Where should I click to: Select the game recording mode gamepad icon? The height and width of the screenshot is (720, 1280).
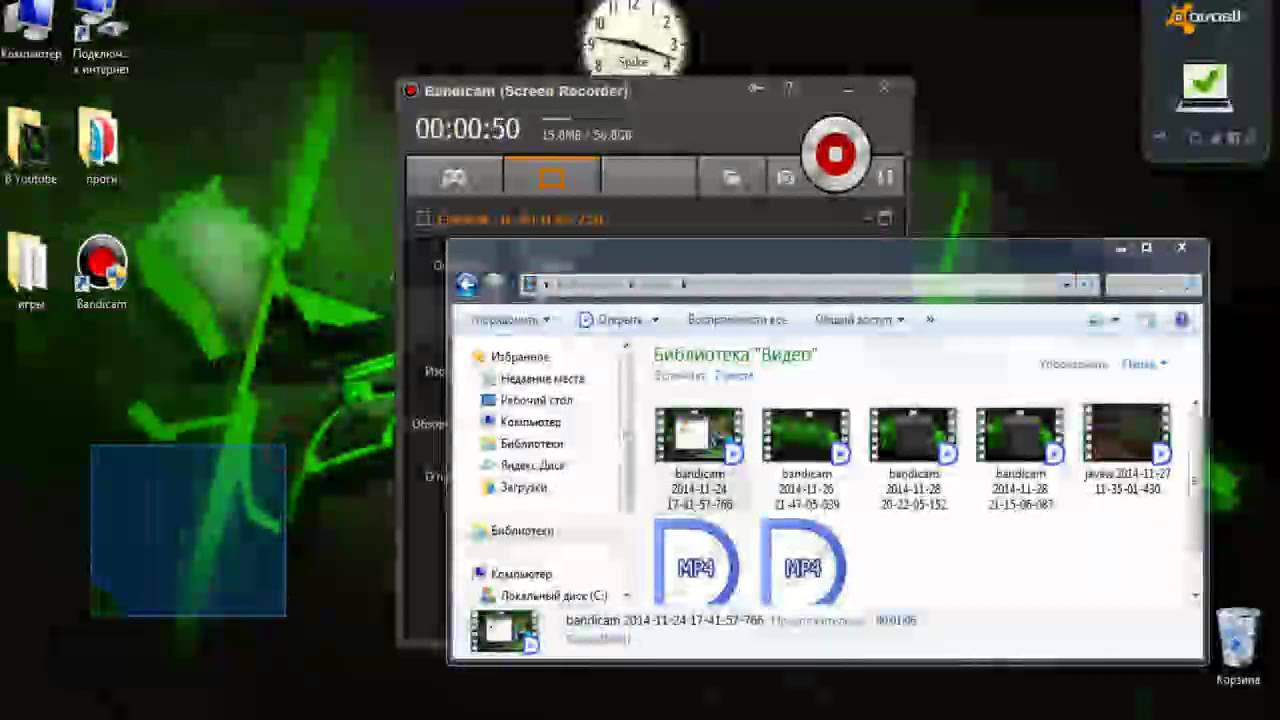(454, 177)
